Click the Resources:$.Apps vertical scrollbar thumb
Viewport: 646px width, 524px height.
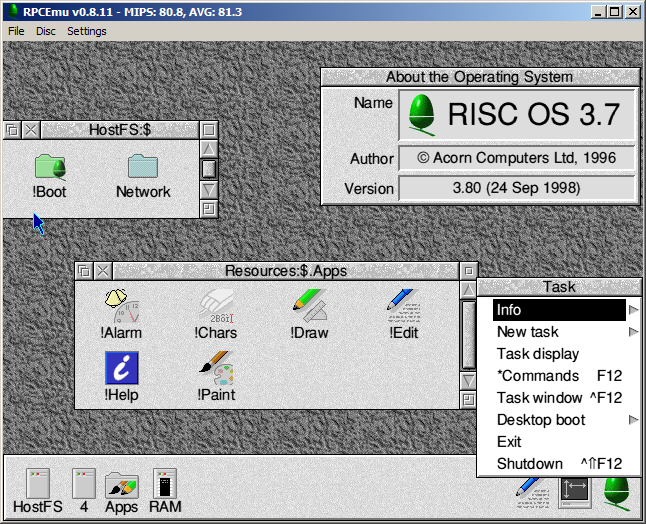pos(468,335)
